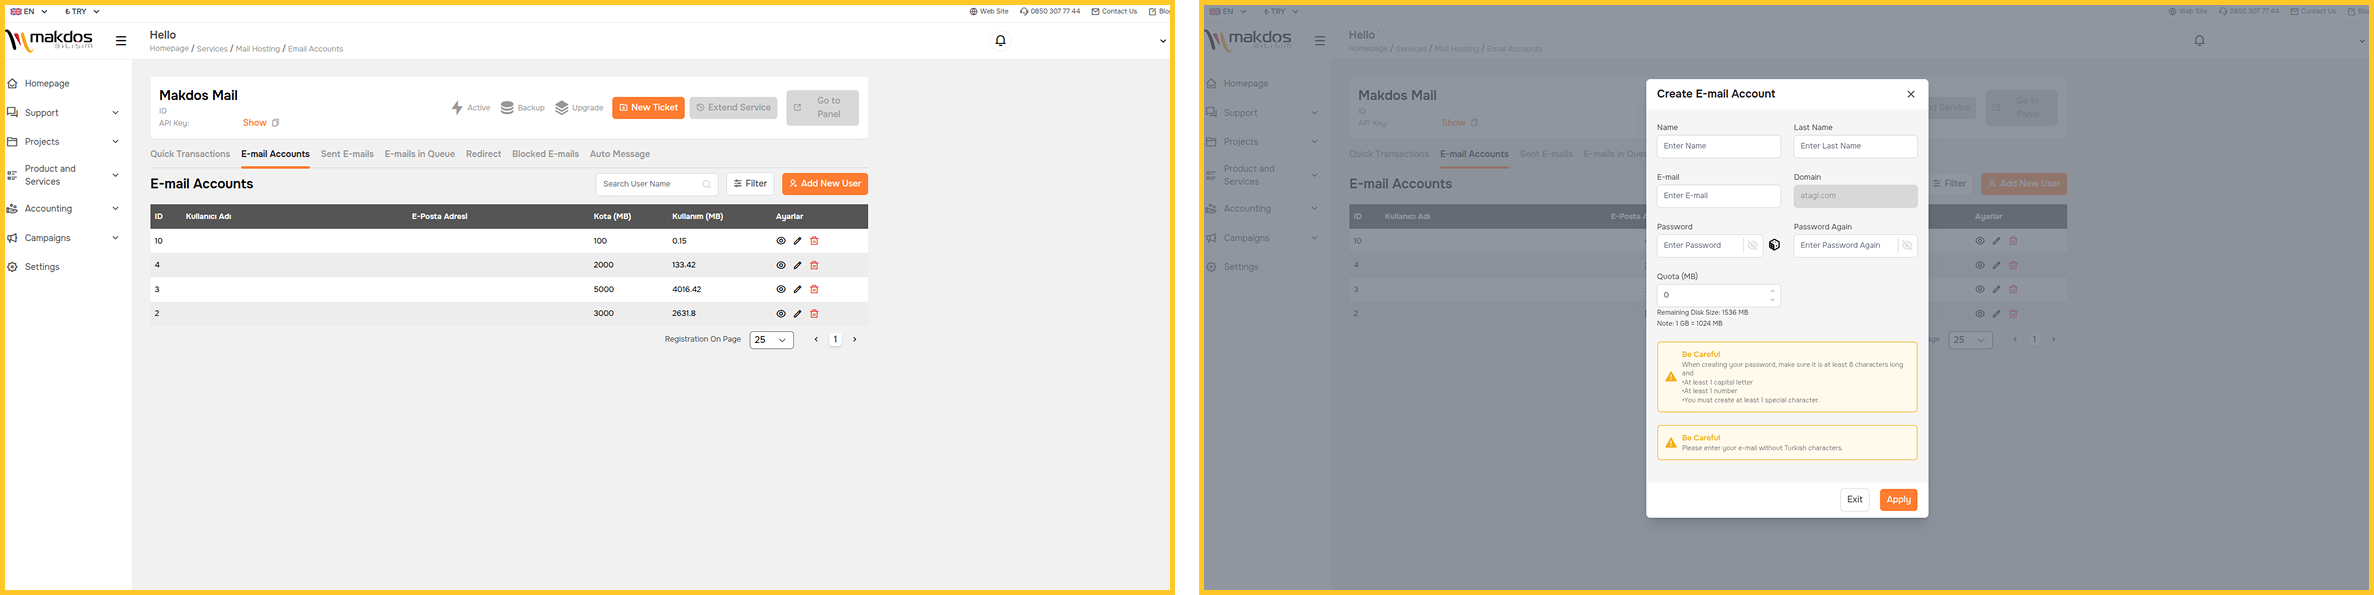Click Add New User in left screenshot
2374x595 pixels.
click(x=825, y=184)
